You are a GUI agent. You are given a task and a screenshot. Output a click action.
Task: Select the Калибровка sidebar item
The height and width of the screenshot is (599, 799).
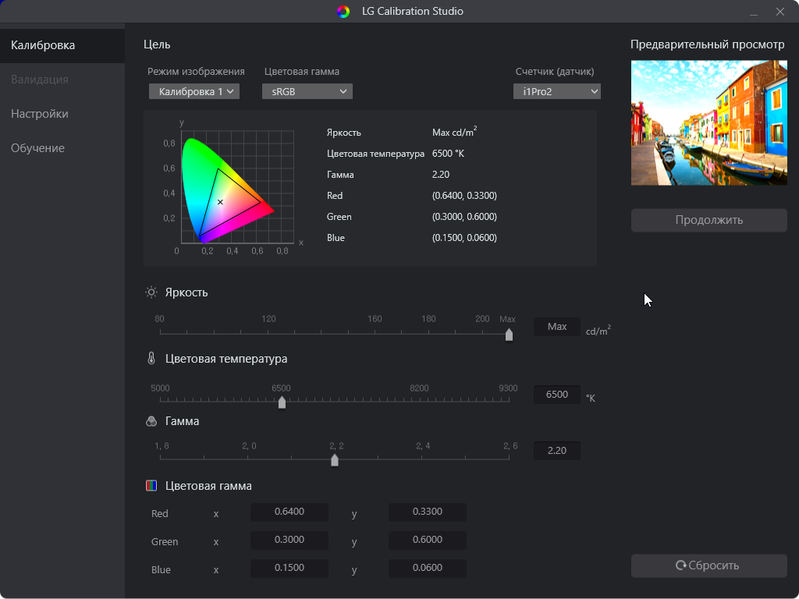[x=43, y=45]
